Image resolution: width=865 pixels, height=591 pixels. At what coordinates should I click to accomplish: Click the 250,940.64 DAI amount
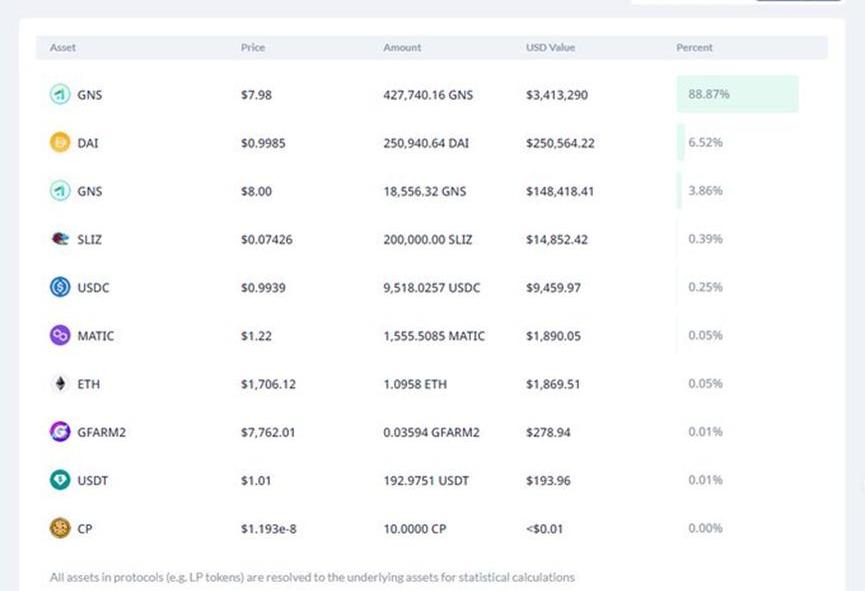[x=426, y=143]
